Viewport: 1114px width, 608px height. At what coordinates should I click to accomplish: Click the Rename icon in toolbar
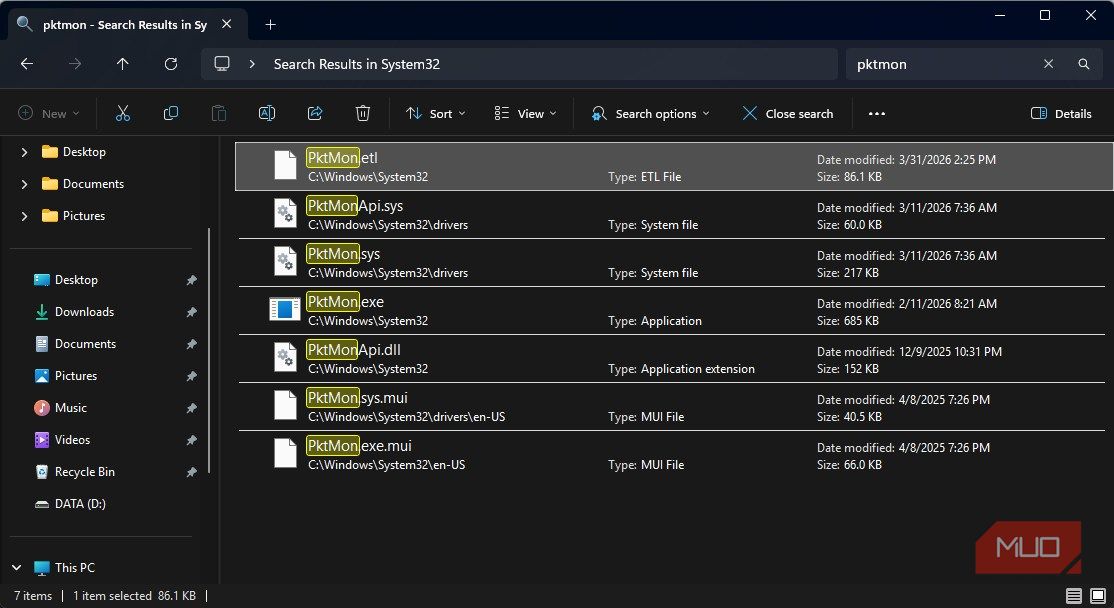(x=267, y=114)
